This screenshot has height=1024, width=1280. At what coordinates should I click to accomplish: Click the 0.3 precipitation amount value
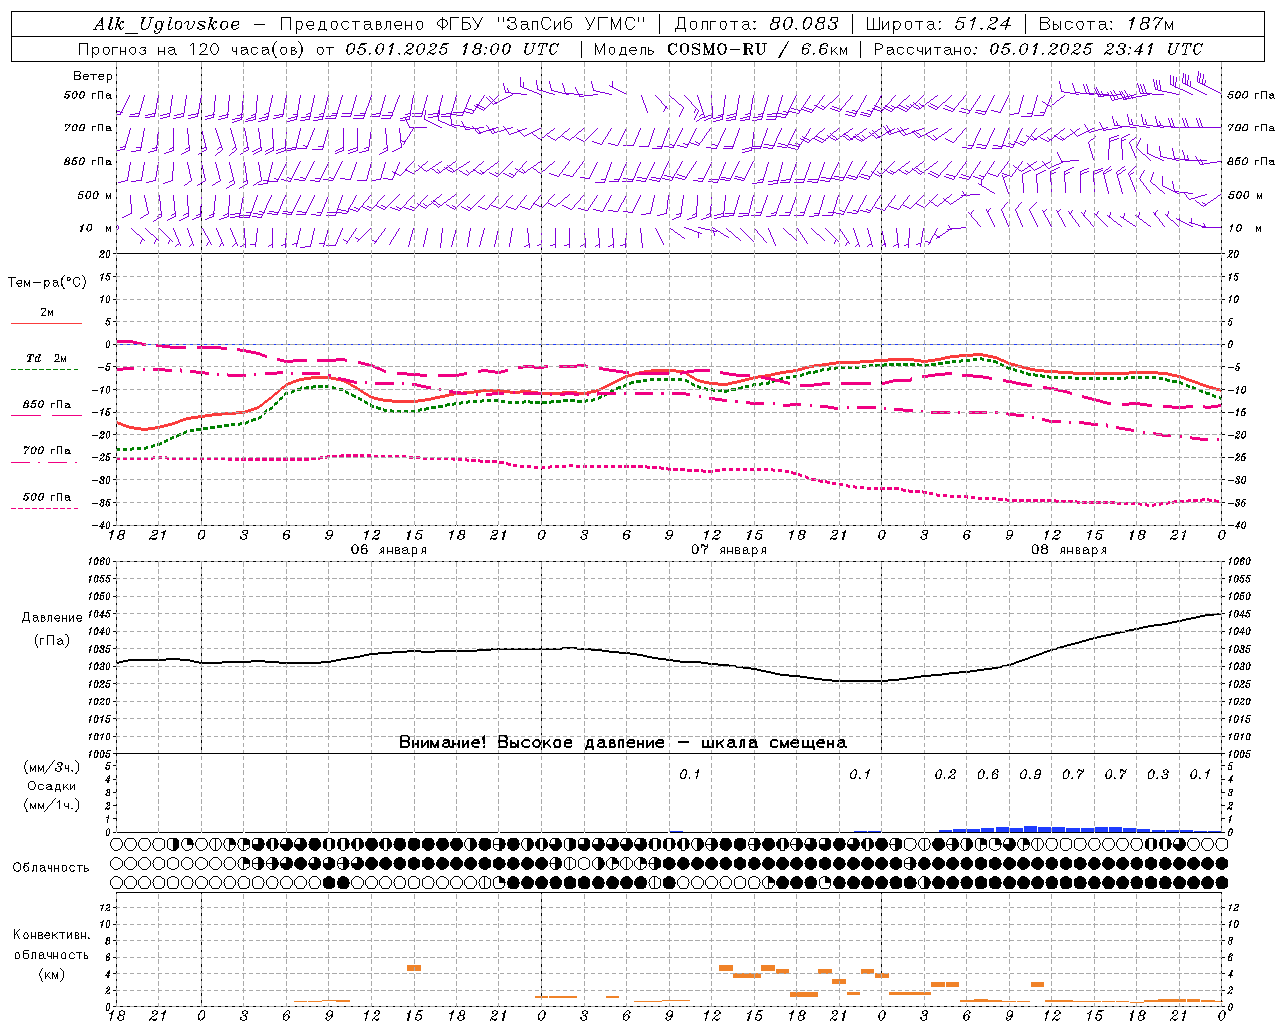point(1158,774)
